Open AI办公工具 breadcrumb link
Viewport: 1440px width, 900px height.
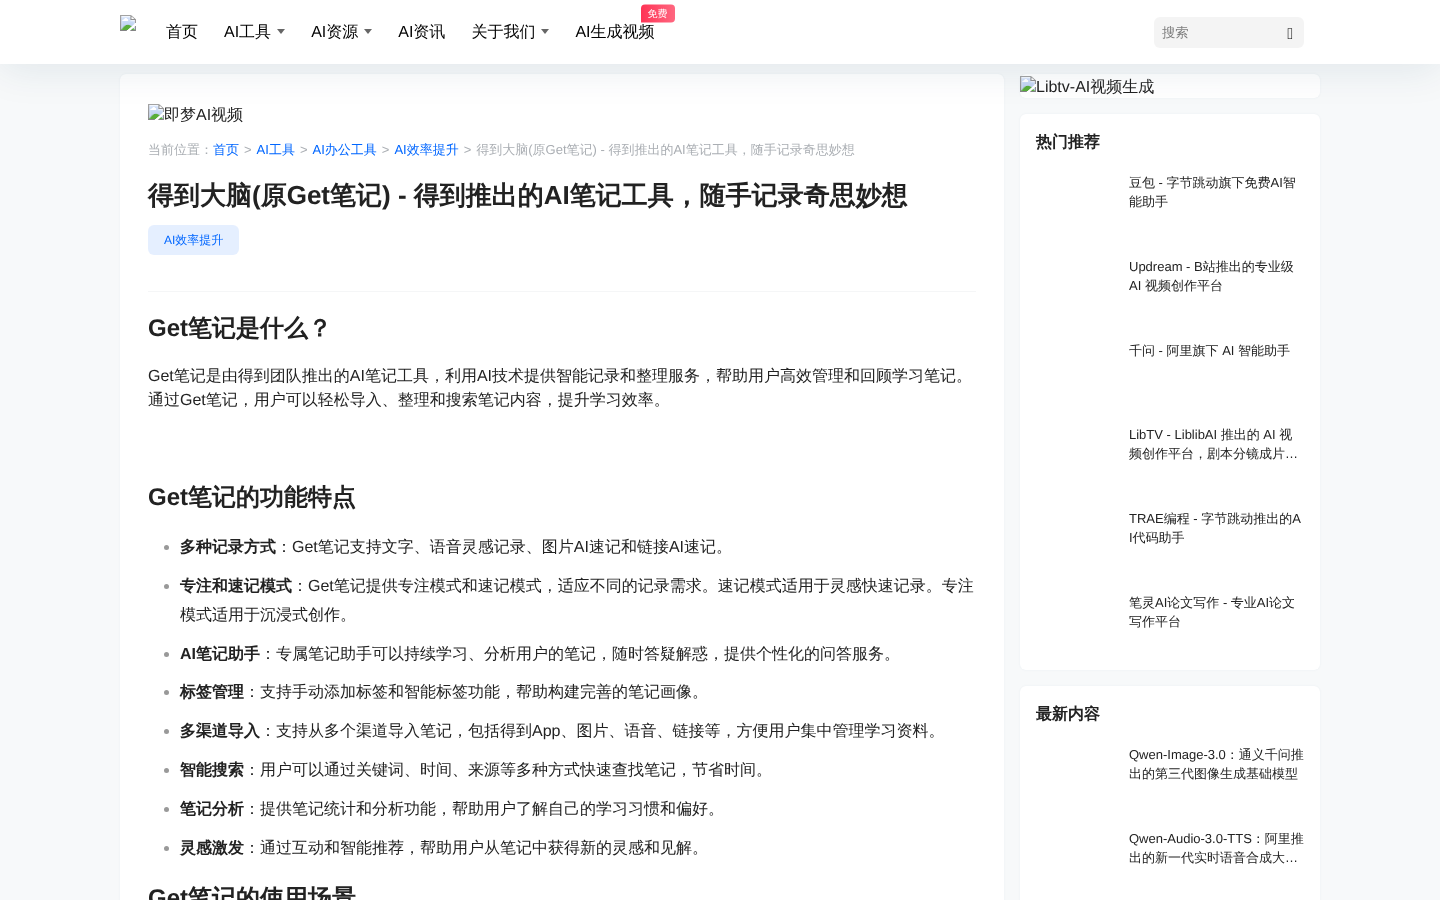pos(344,150)
